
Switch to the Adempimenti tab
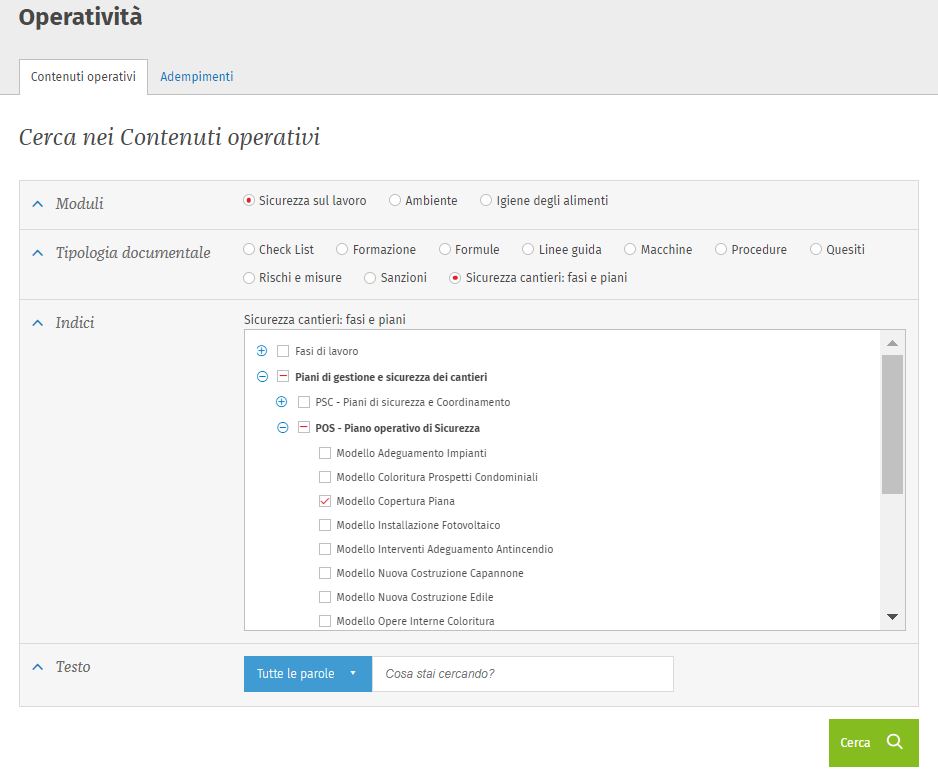[x=196, y=77]
